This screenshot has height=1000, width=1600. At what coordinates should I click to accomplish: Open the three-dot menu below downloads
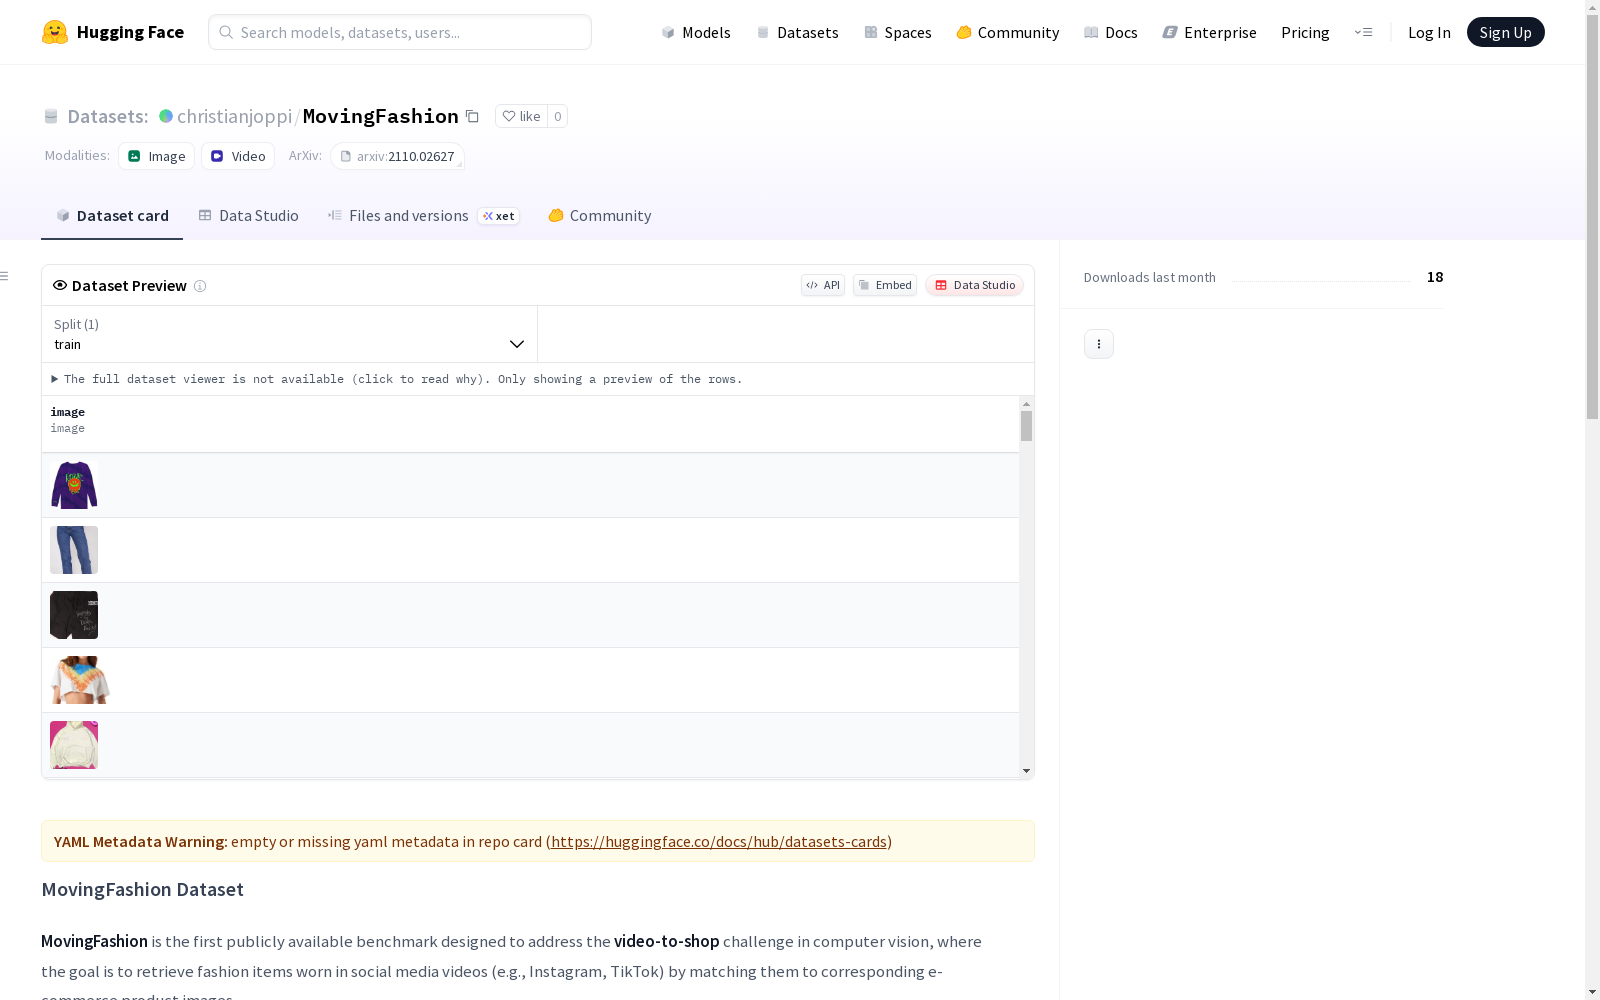1099,344
